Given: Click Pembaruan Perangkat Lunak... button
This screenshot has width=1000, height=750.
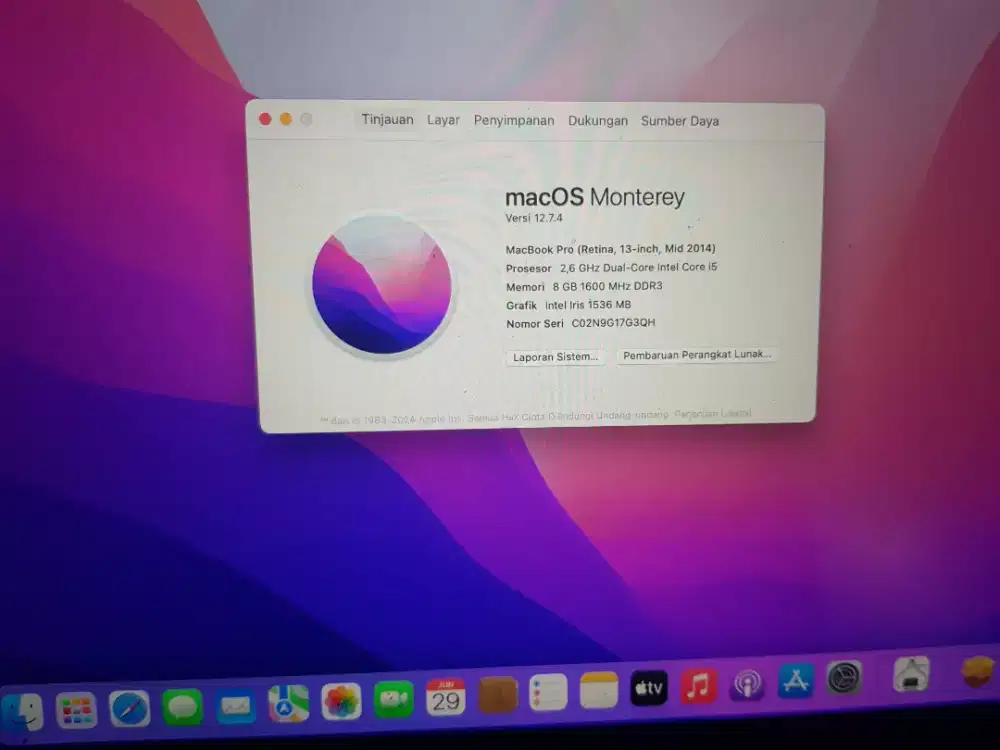Looking at the screenshot, I should coord(697,355).
